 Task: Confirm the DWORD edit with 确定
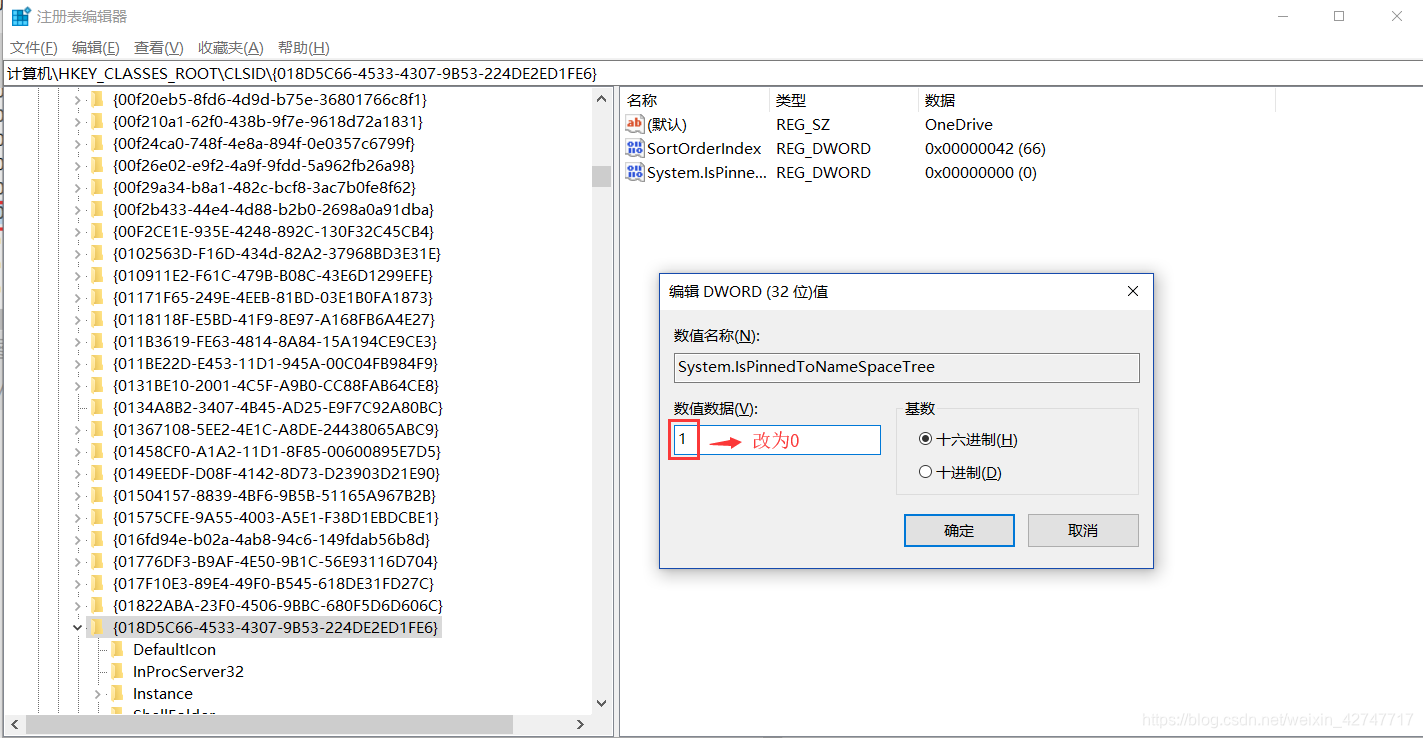pyautogui.click(x=959, y=530)
